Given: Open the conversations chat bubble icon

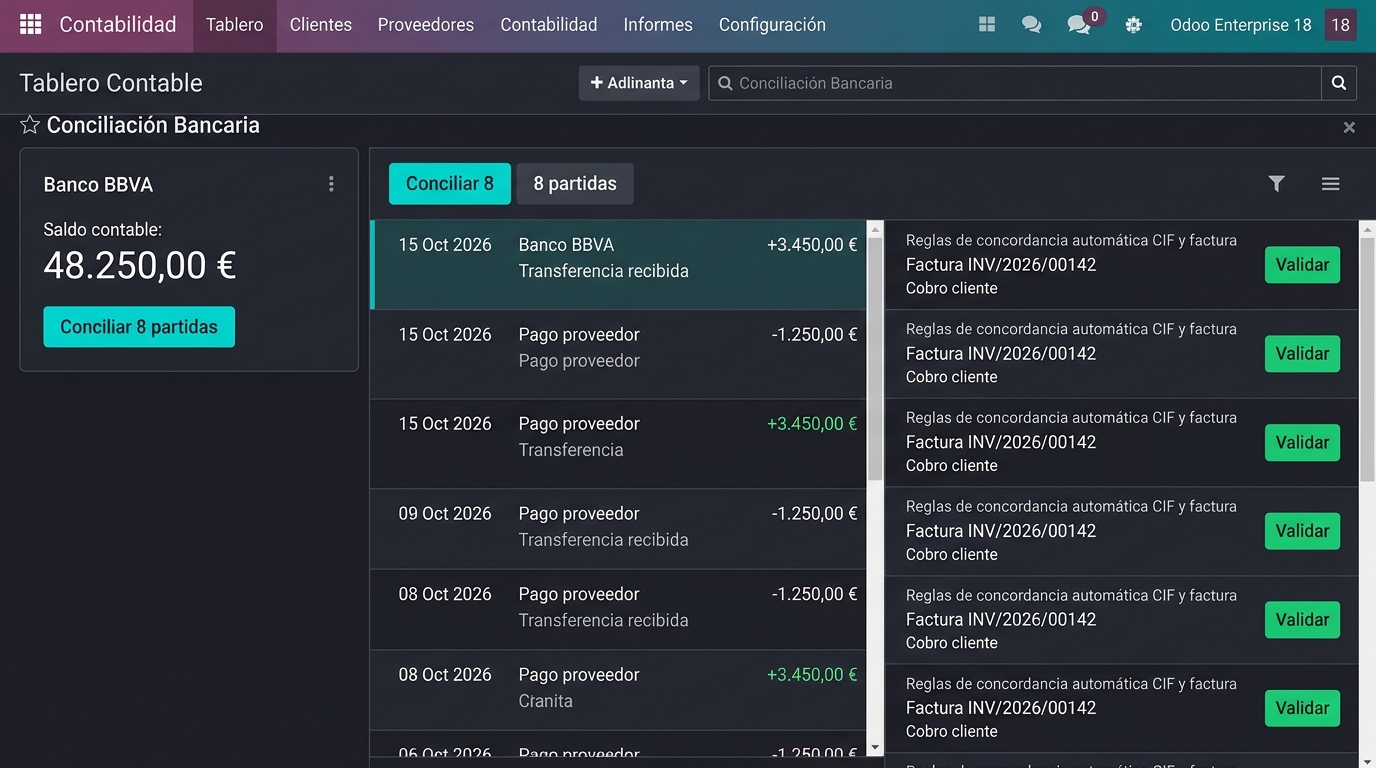Looking at the screenshot, I should (x=1031, y=25).
